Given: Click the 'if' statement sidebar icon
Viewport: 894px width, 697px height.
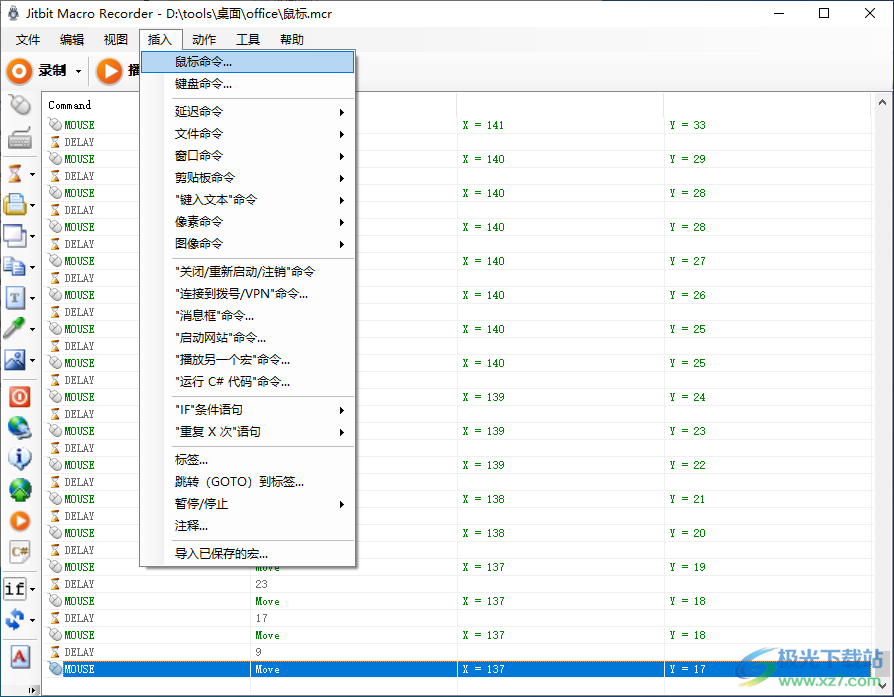Looking at the screenshot, I should [x=15, y=588].
